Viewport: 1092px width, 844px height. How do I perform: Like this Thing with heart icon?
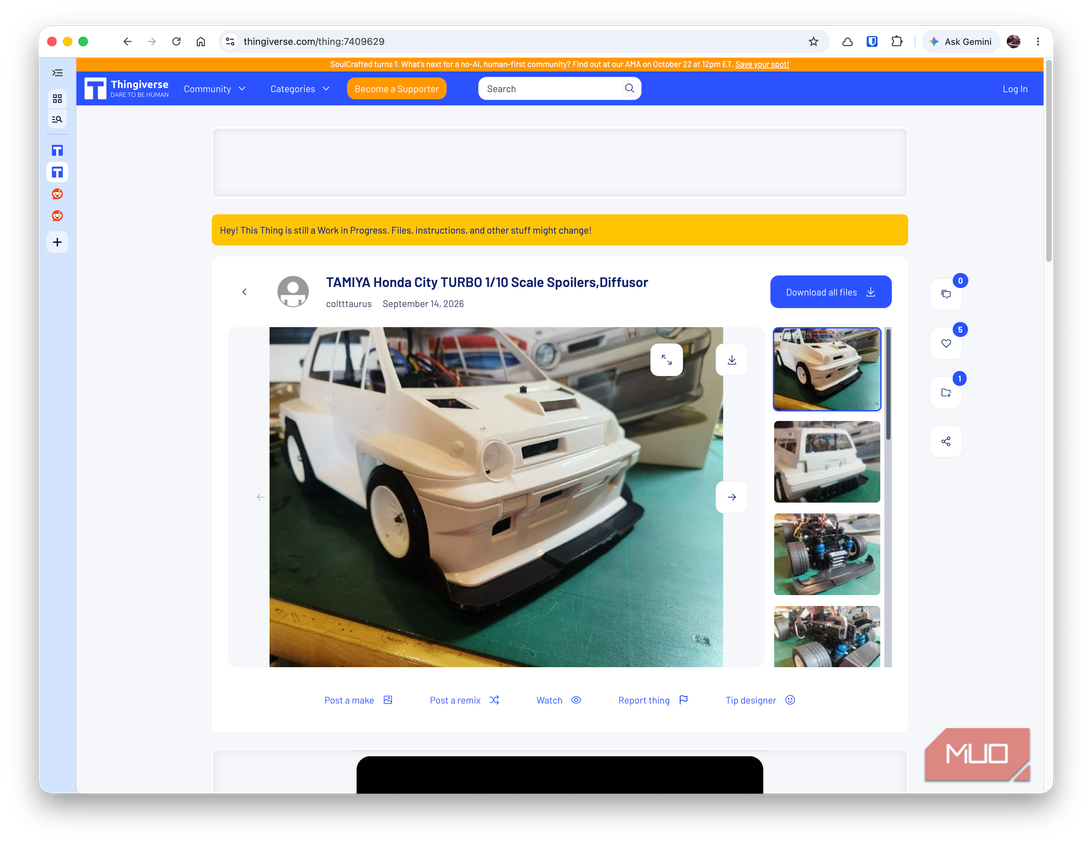click(946, 343)
